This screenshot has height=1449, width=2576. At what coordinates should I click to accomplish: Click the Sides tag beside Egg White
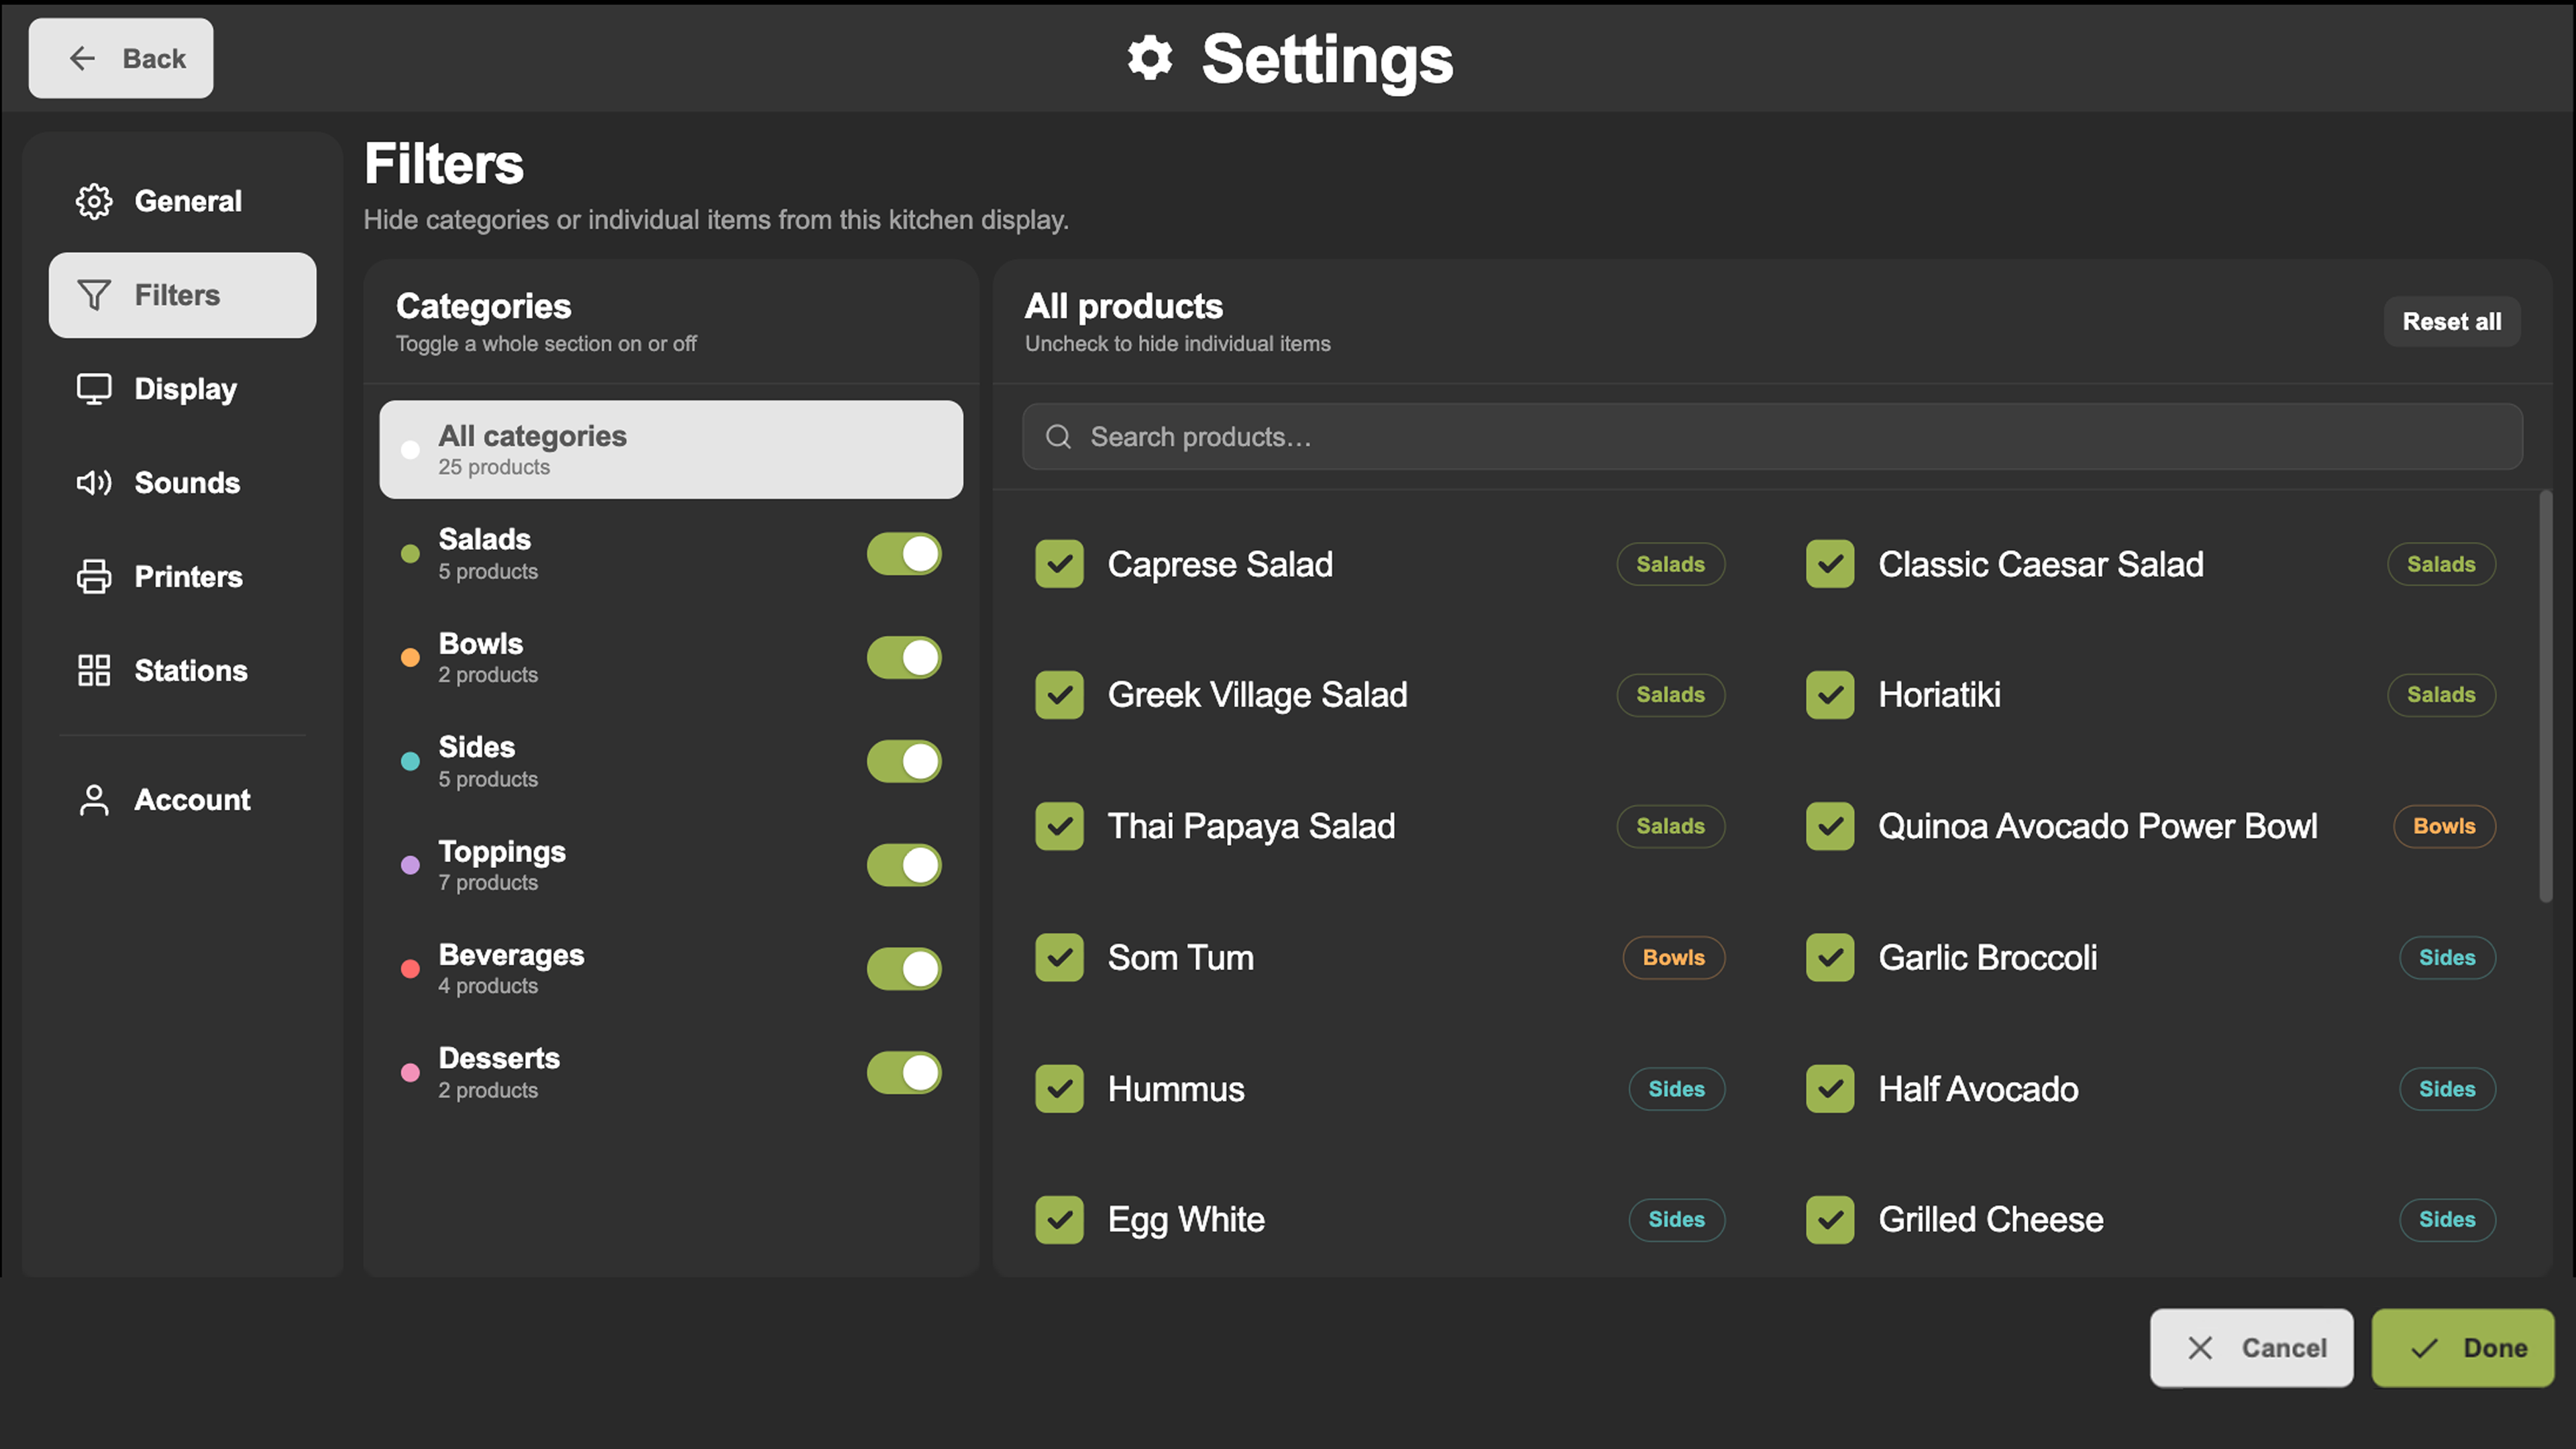(1677, 1220)
